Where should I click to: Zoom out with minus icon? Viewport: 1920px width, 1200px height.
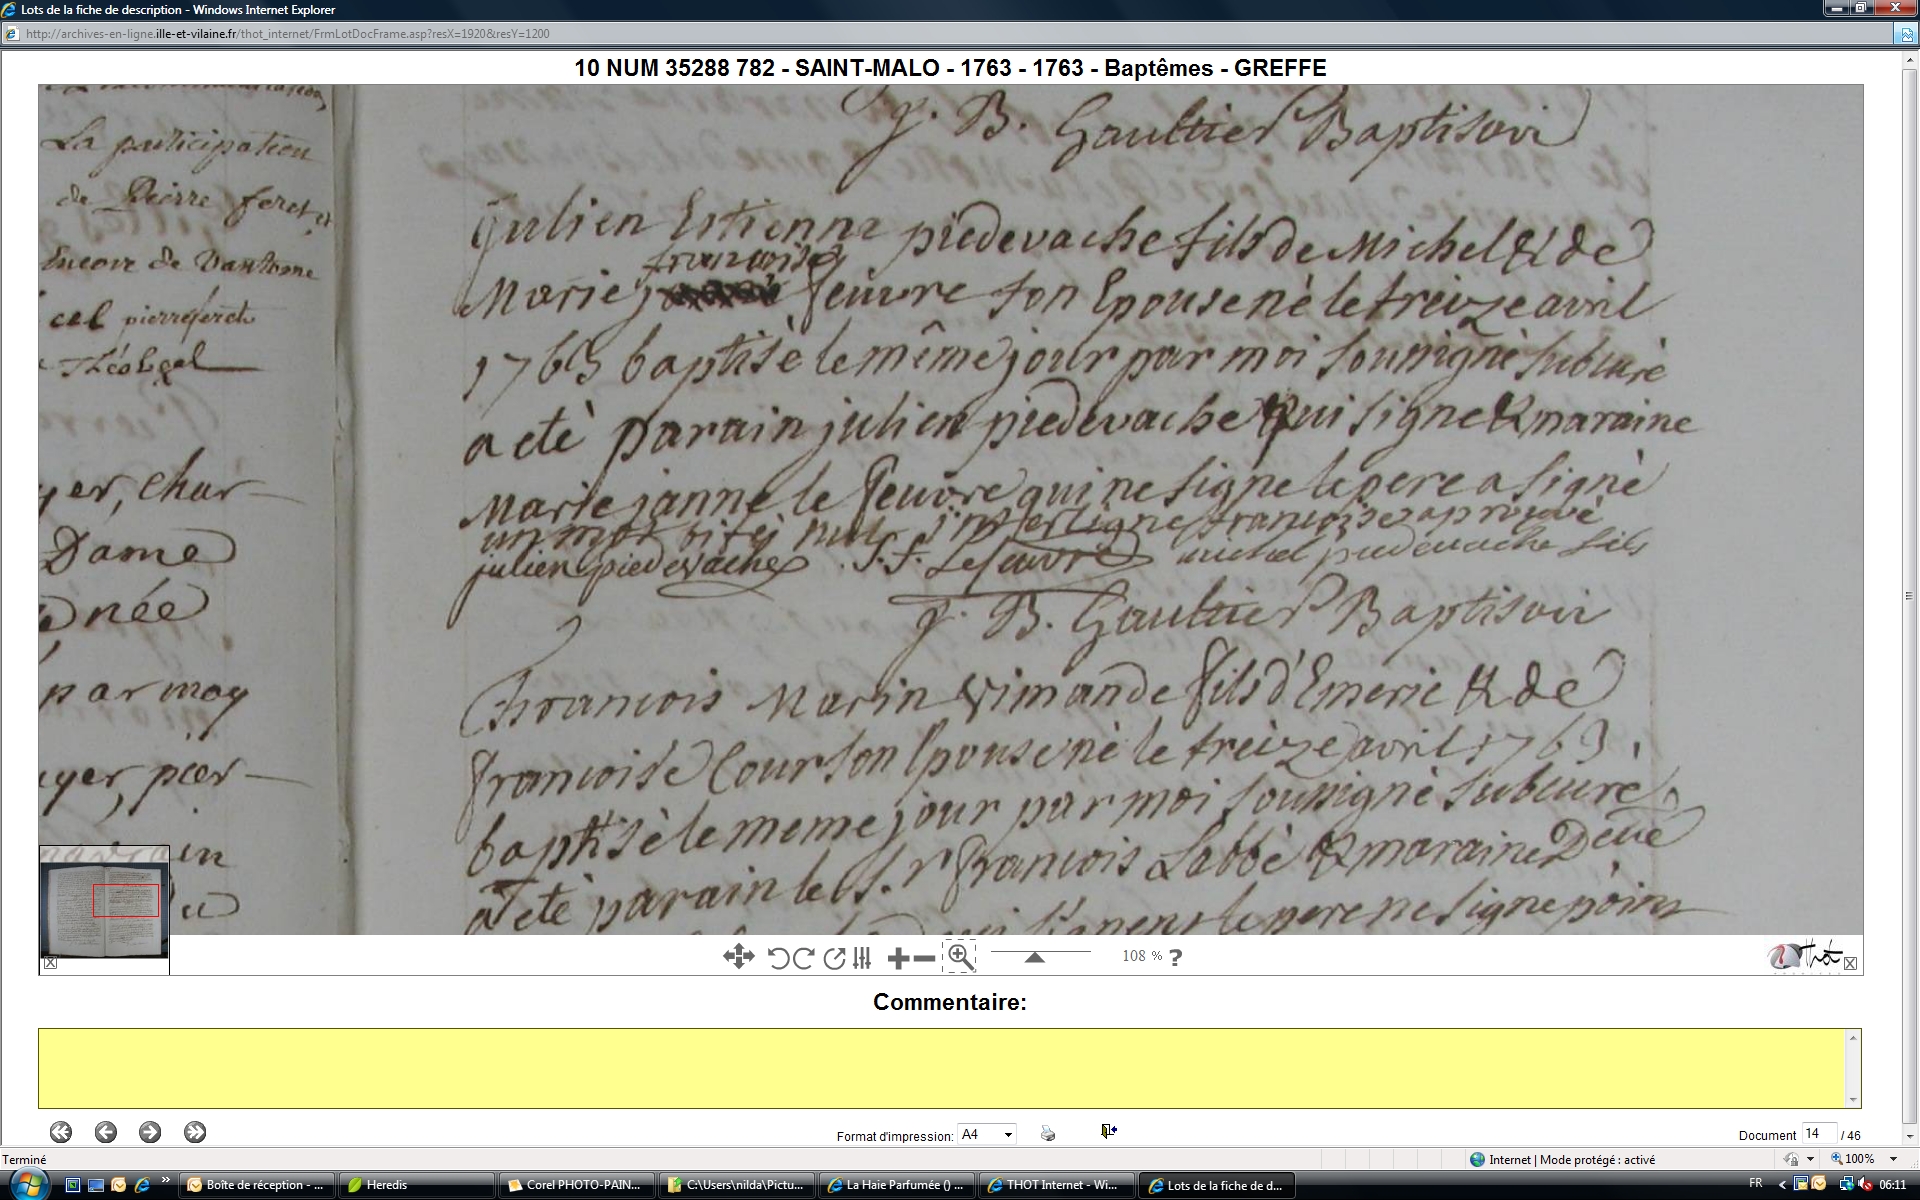[925, 958]
